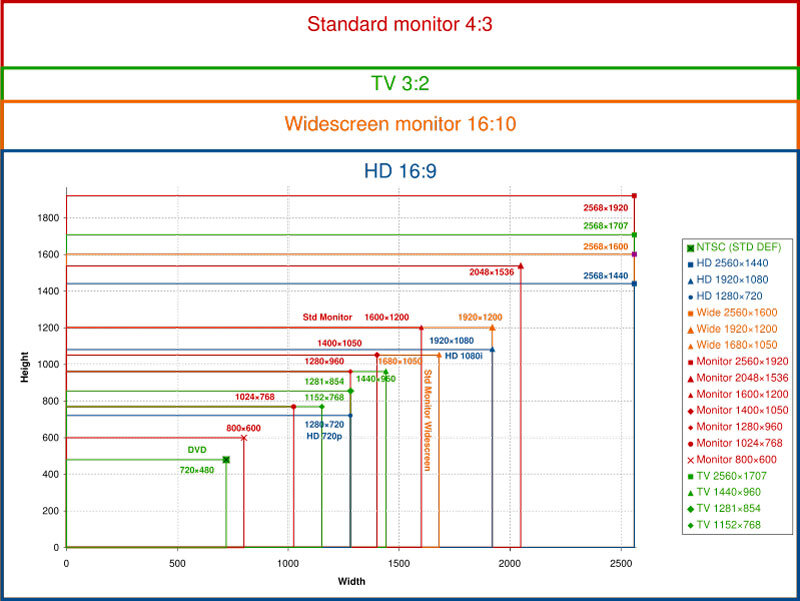Click the red triangle marker at 1600×1200
This screenshot has height=601, width=800.
click(421, 327)
